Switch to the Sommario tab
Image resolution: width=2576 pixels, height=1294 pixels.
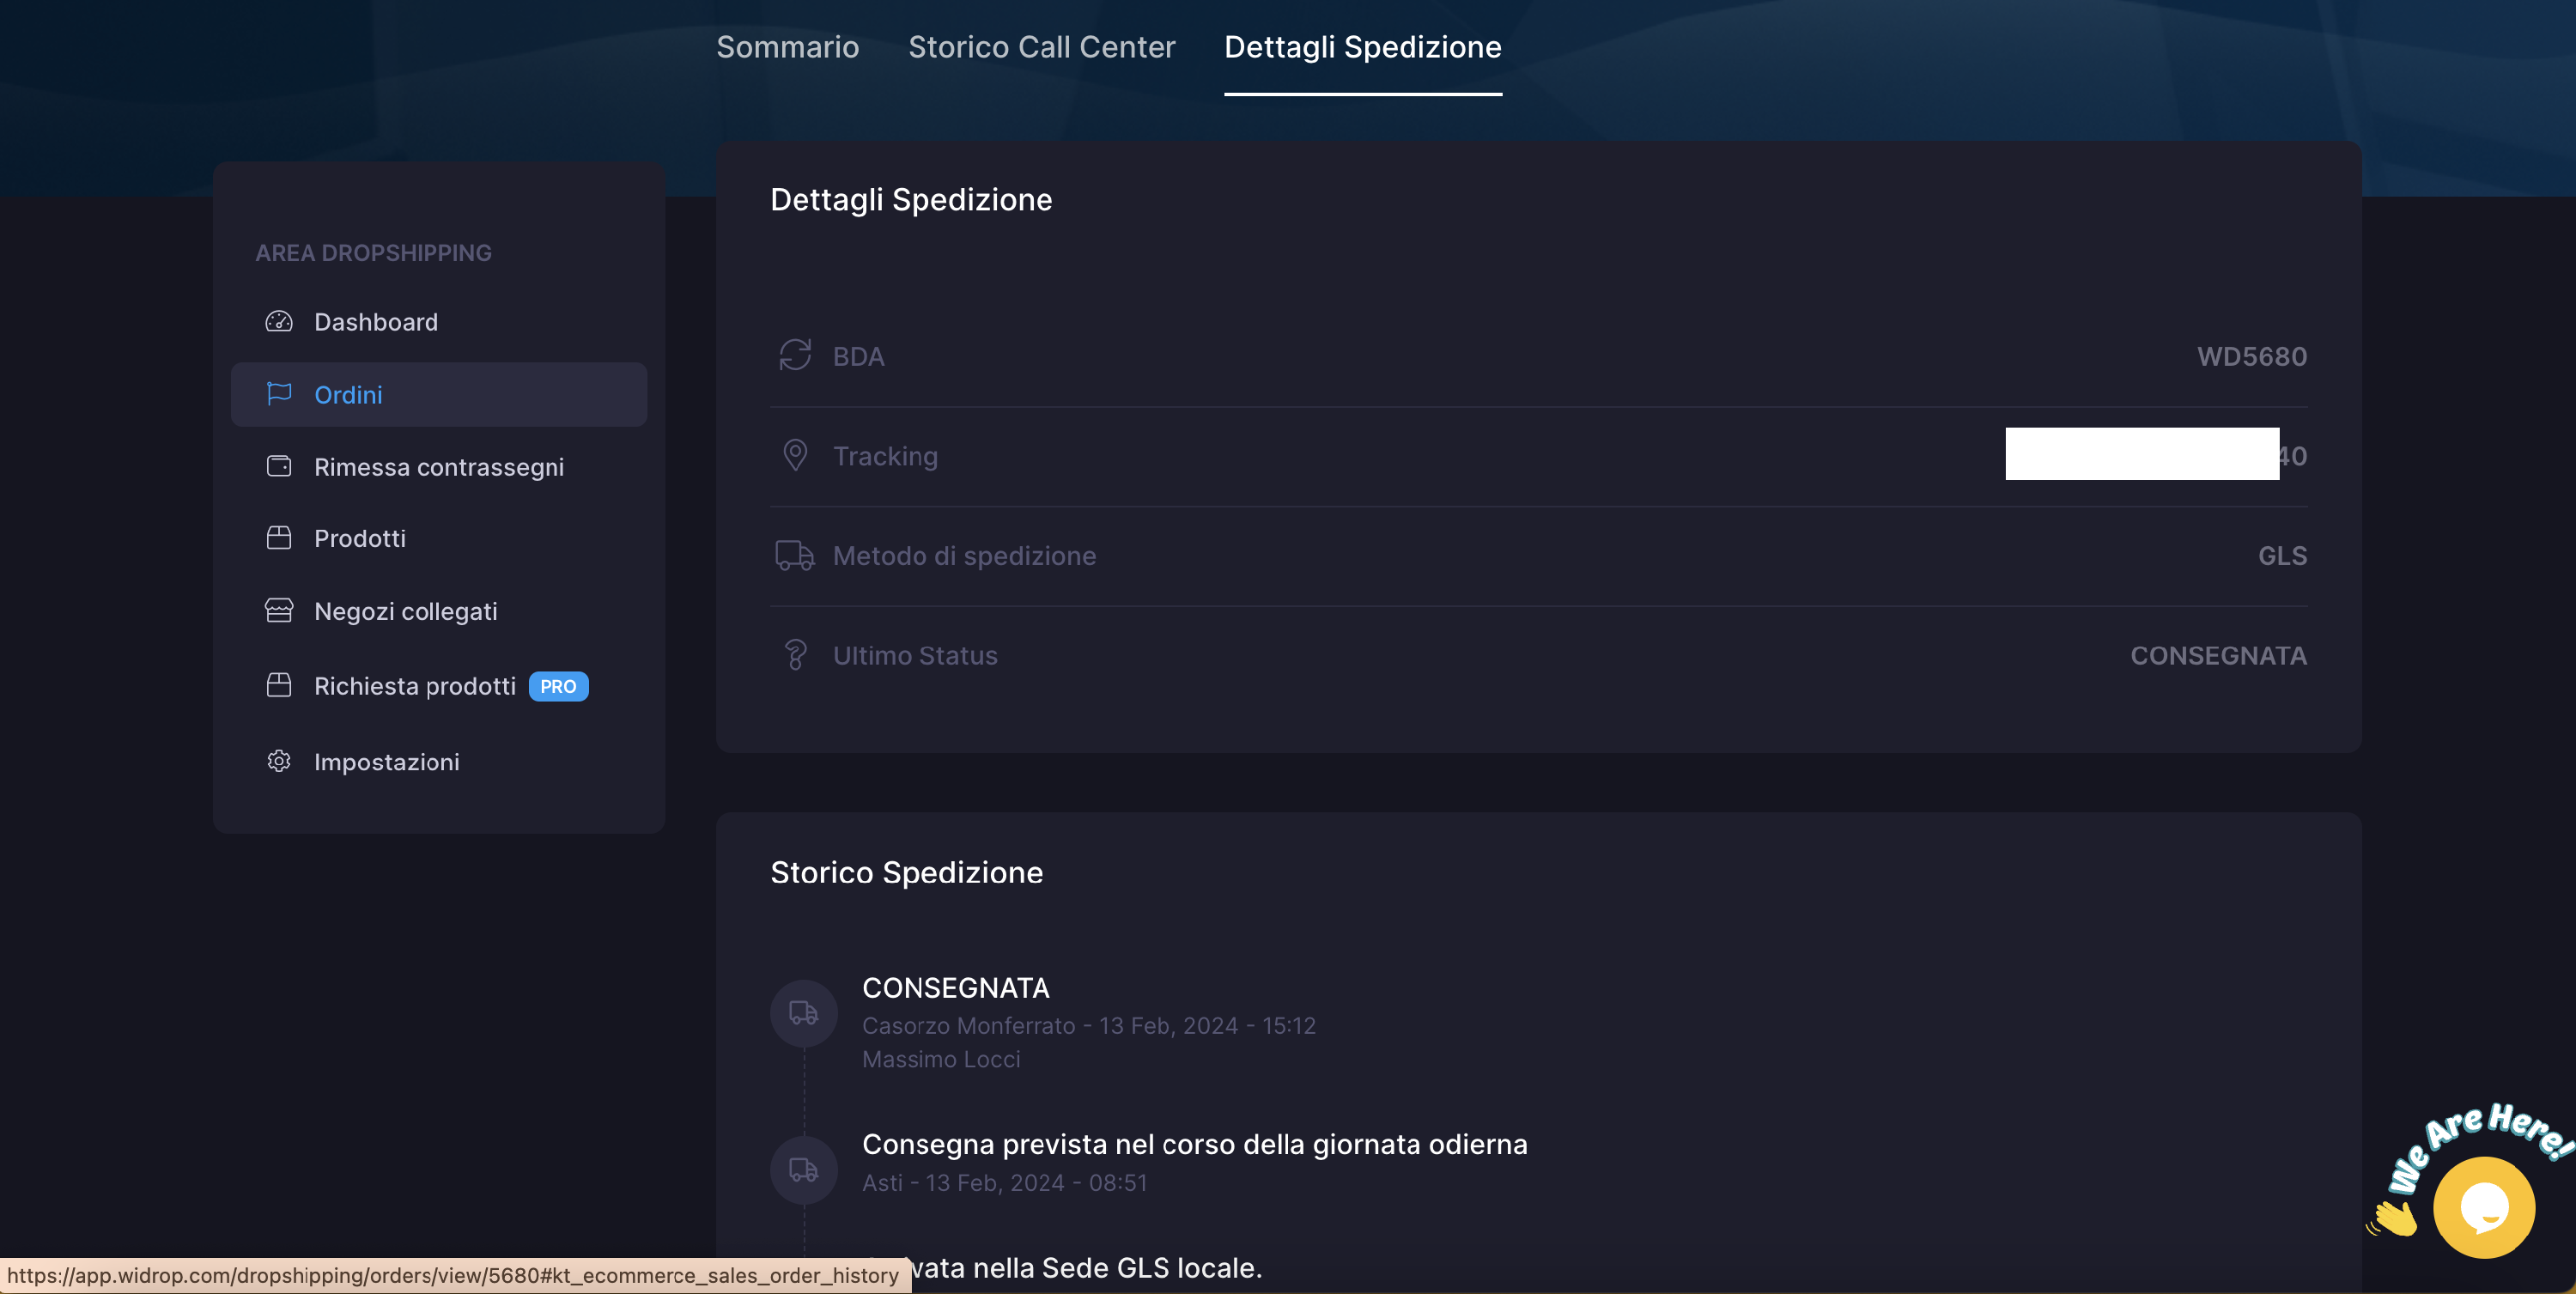[x=787, y=47]
